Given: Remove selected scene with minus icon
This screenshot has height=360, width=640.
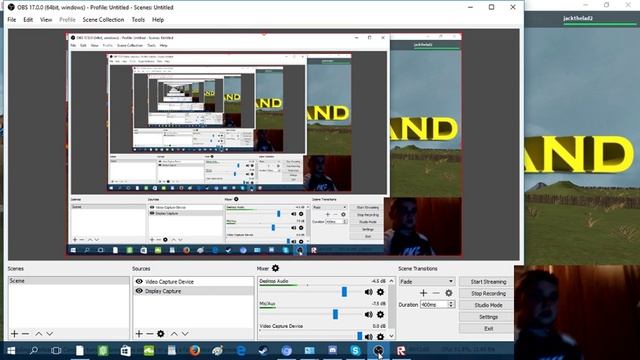Looking at the screenshot, I should (x=25, y=334).
